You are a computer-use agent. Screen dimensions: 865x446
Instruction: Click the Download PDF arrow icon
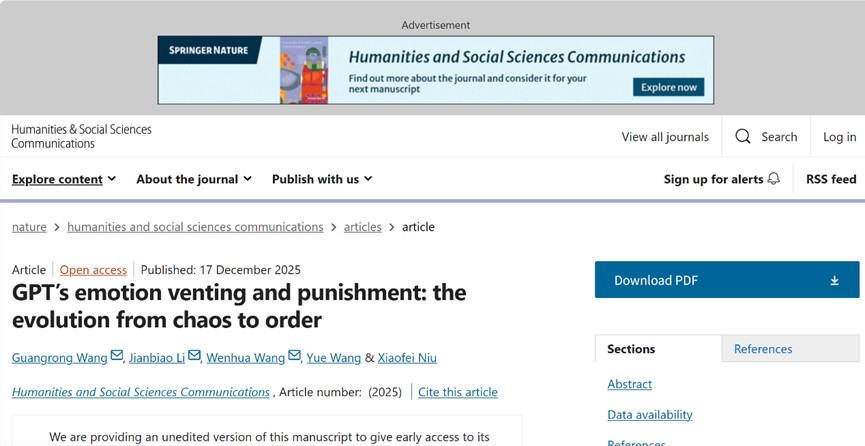coord(835,281)
